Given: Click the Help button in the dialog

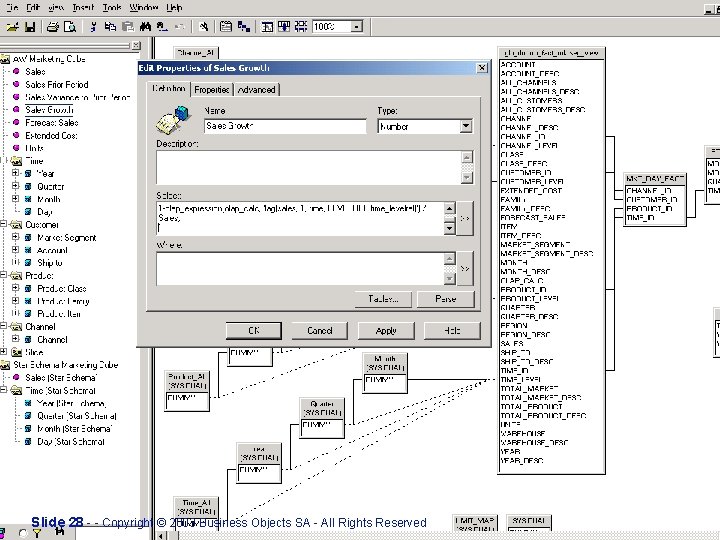Looking at the screenshot, I should (x=452, y=331).
